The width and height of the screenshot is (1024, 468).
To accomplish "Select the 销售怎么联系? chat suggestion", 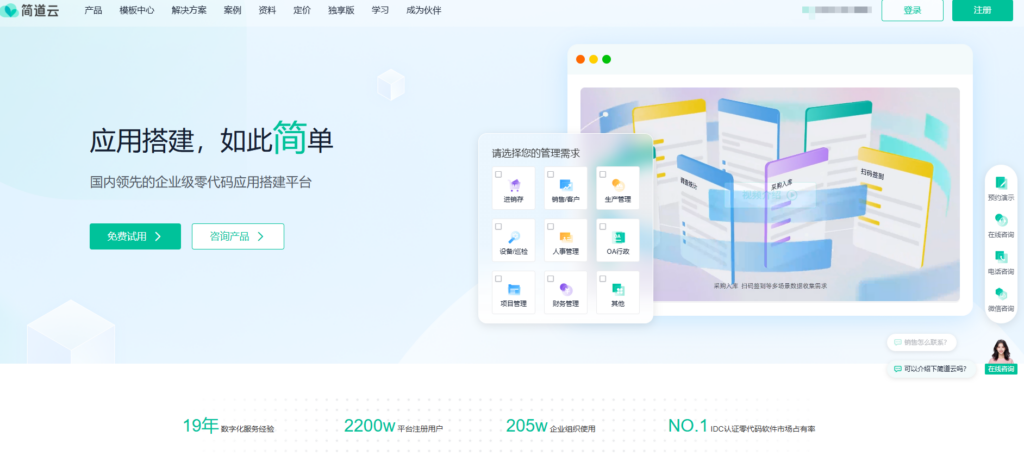I will coord(921,342).
